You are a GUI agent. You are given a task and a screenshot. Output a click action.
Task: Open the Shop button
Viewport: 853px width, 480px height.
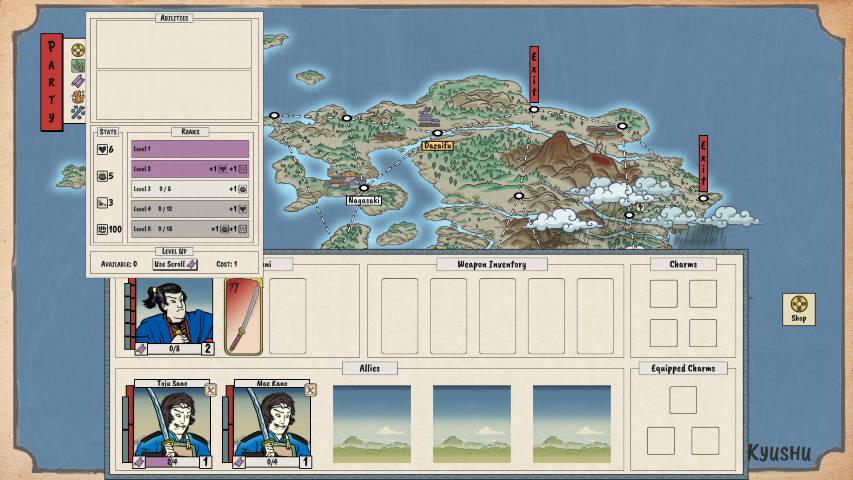pos(798,309)
